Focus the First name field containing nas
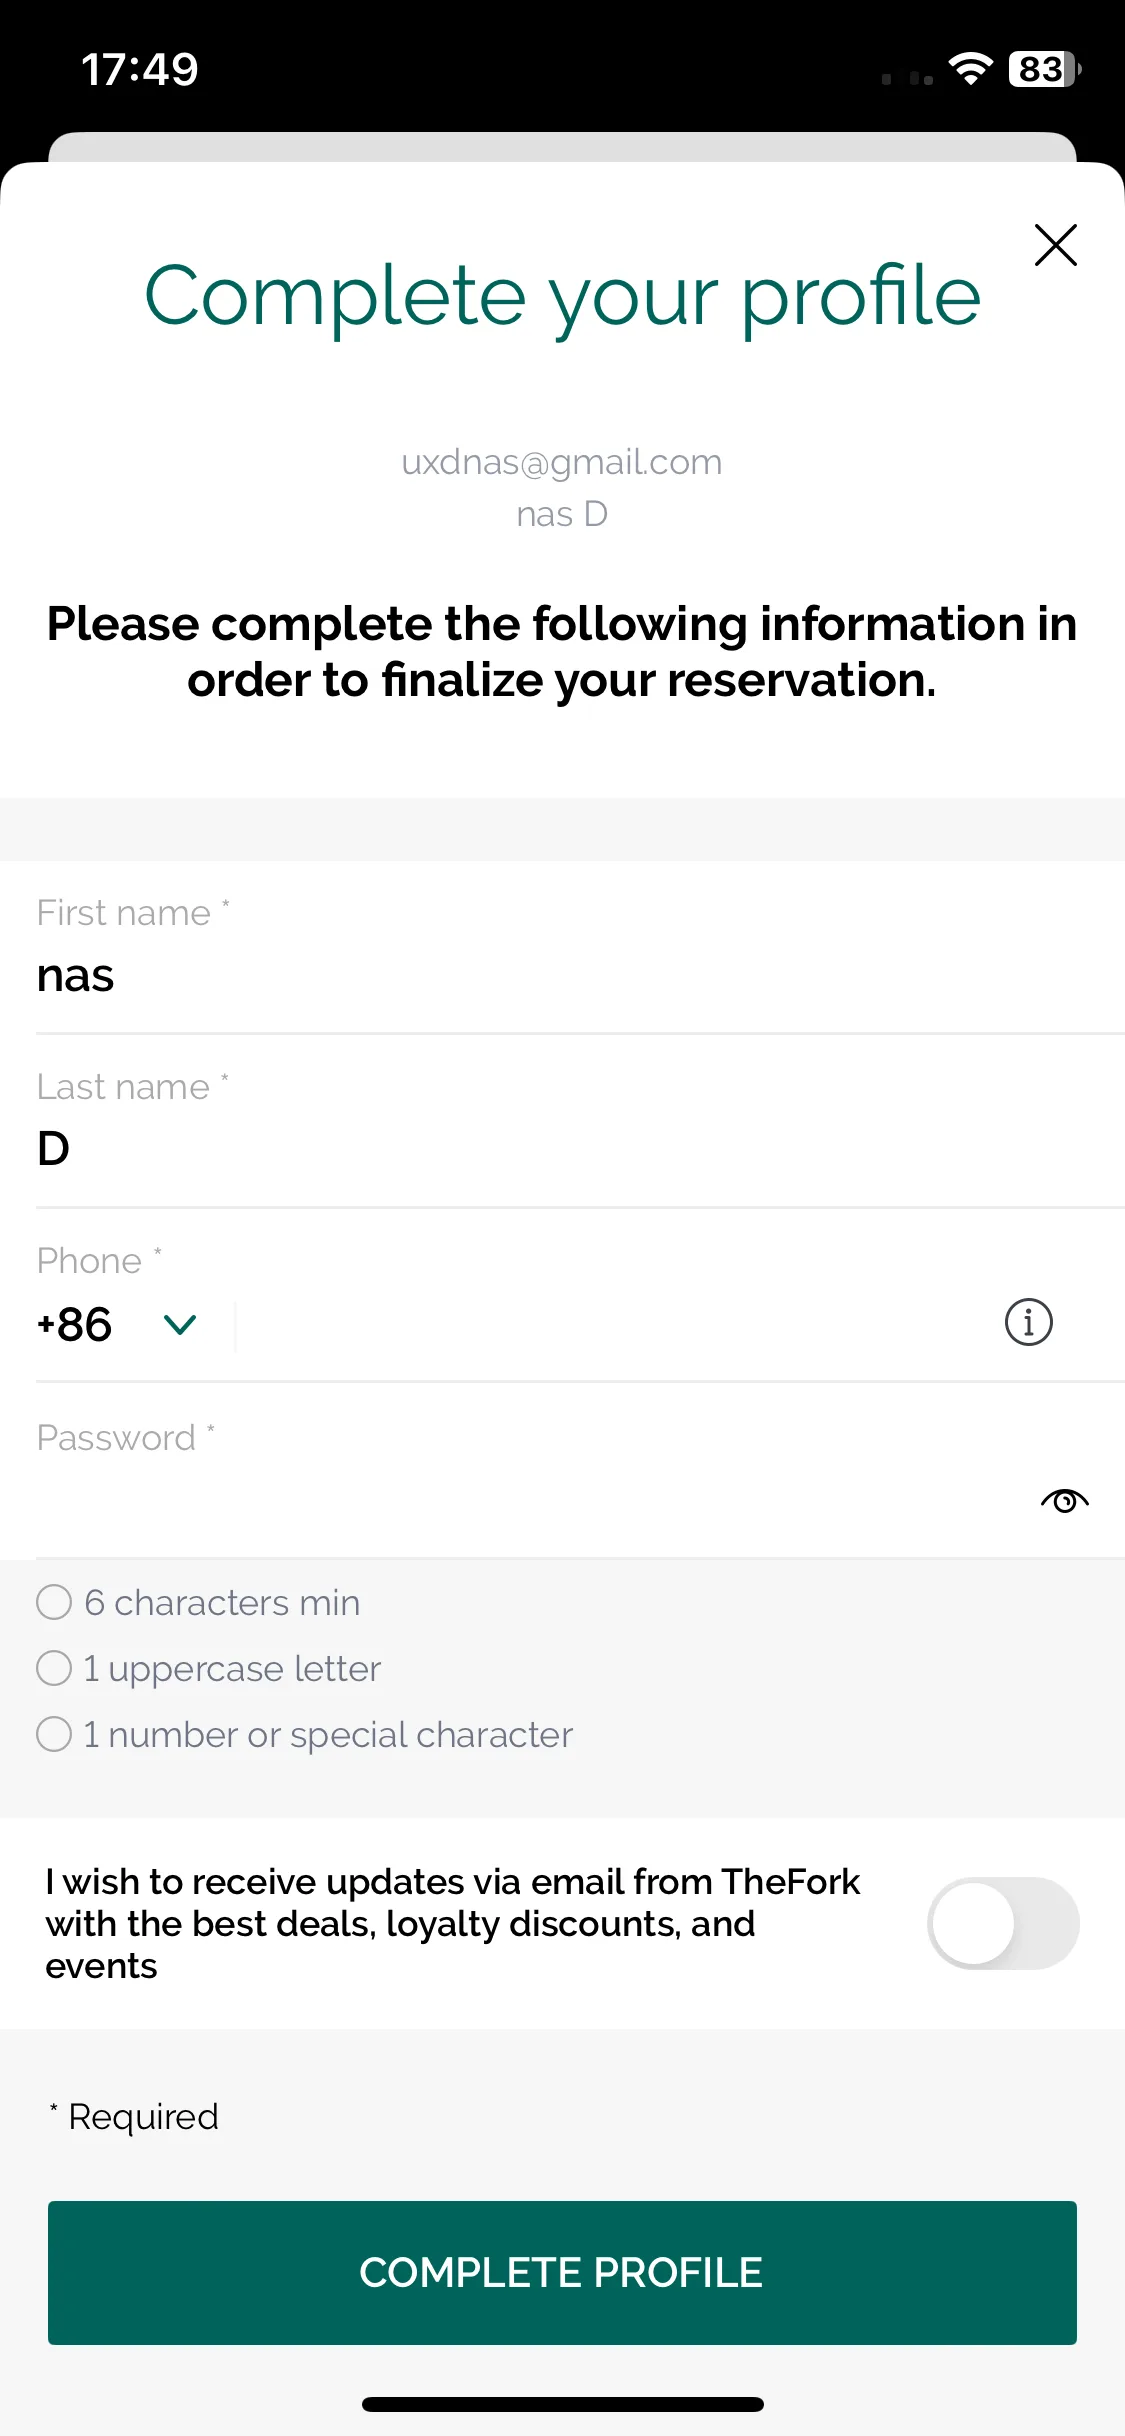Screen dimensions: 1125x2436 point(580,948)
